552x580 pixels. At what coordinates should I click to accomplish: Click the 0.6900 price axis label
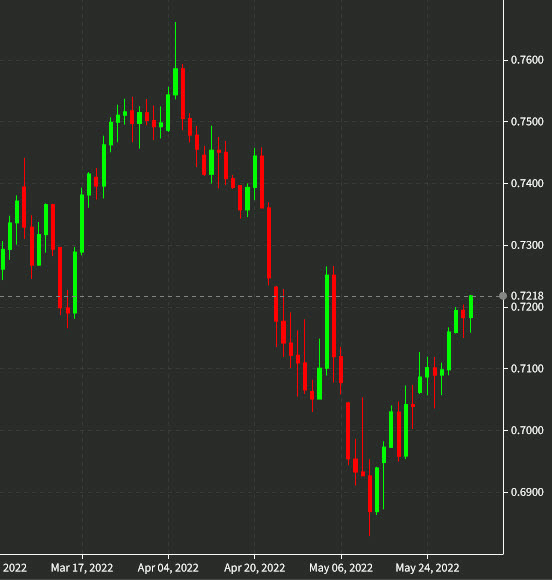(527, 492)
